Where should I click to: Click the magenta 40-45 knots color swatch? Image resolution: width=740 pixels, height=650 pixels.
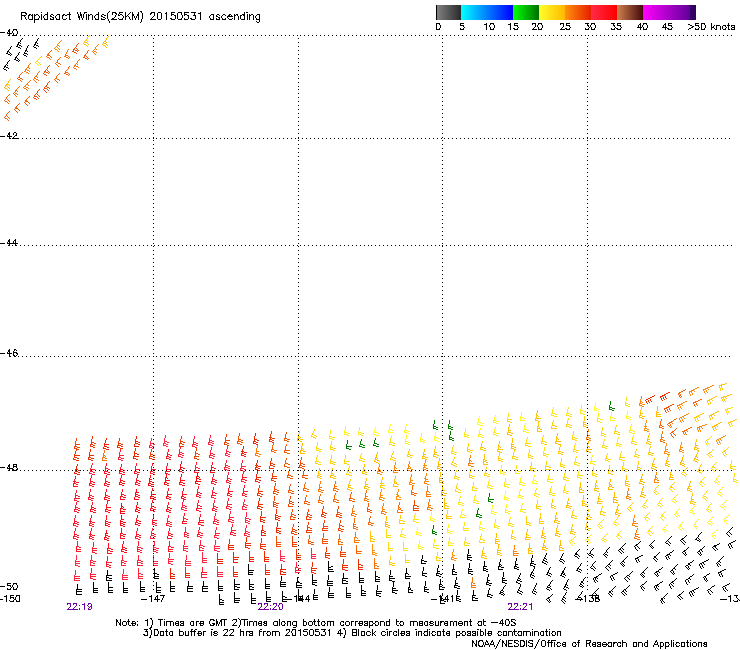(656, 12)
